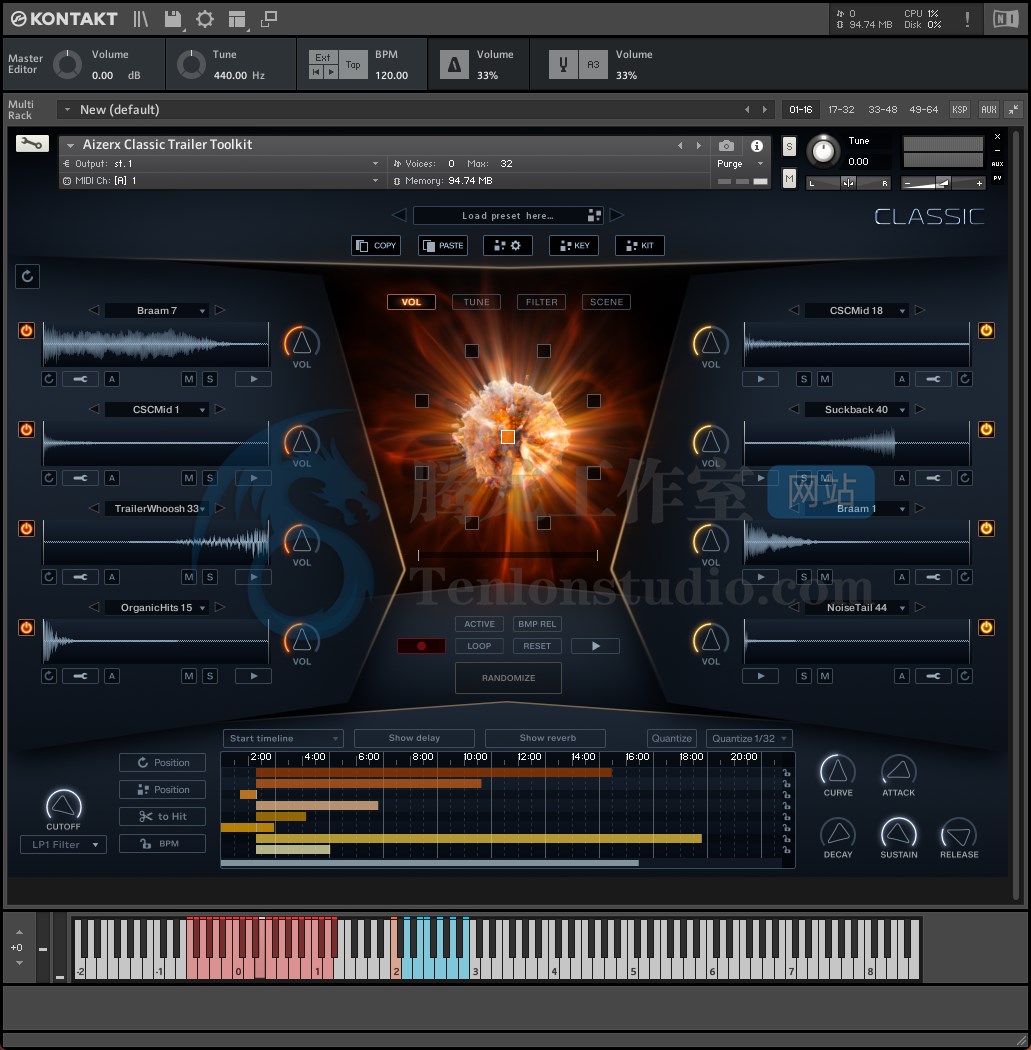
Task: Click the link icon under Braam 7
Action: [80, 379]
